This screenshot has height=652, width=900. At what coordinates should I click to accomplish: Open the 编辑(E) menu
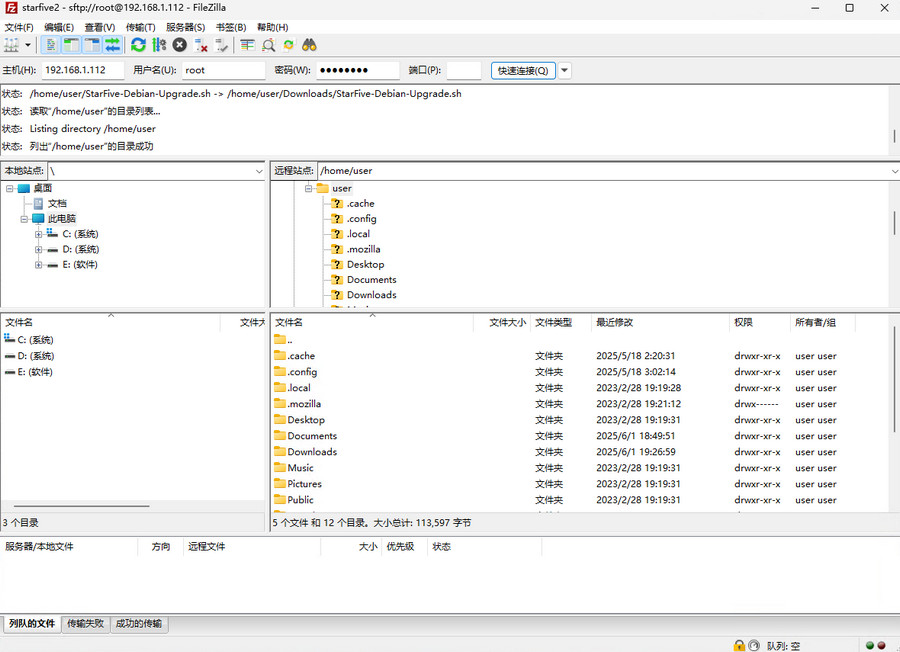[x=59, y=27]
